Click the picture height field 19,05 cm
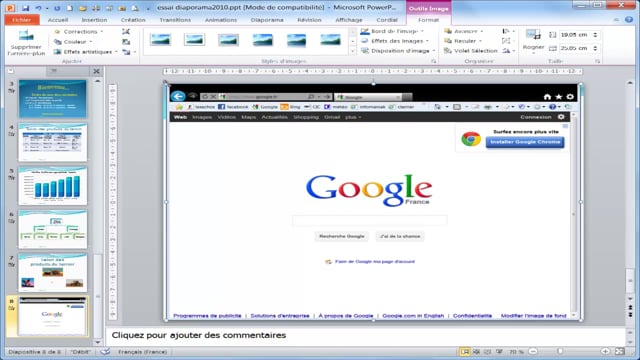This screenshot has height=360, width=640. coord(574,35)
